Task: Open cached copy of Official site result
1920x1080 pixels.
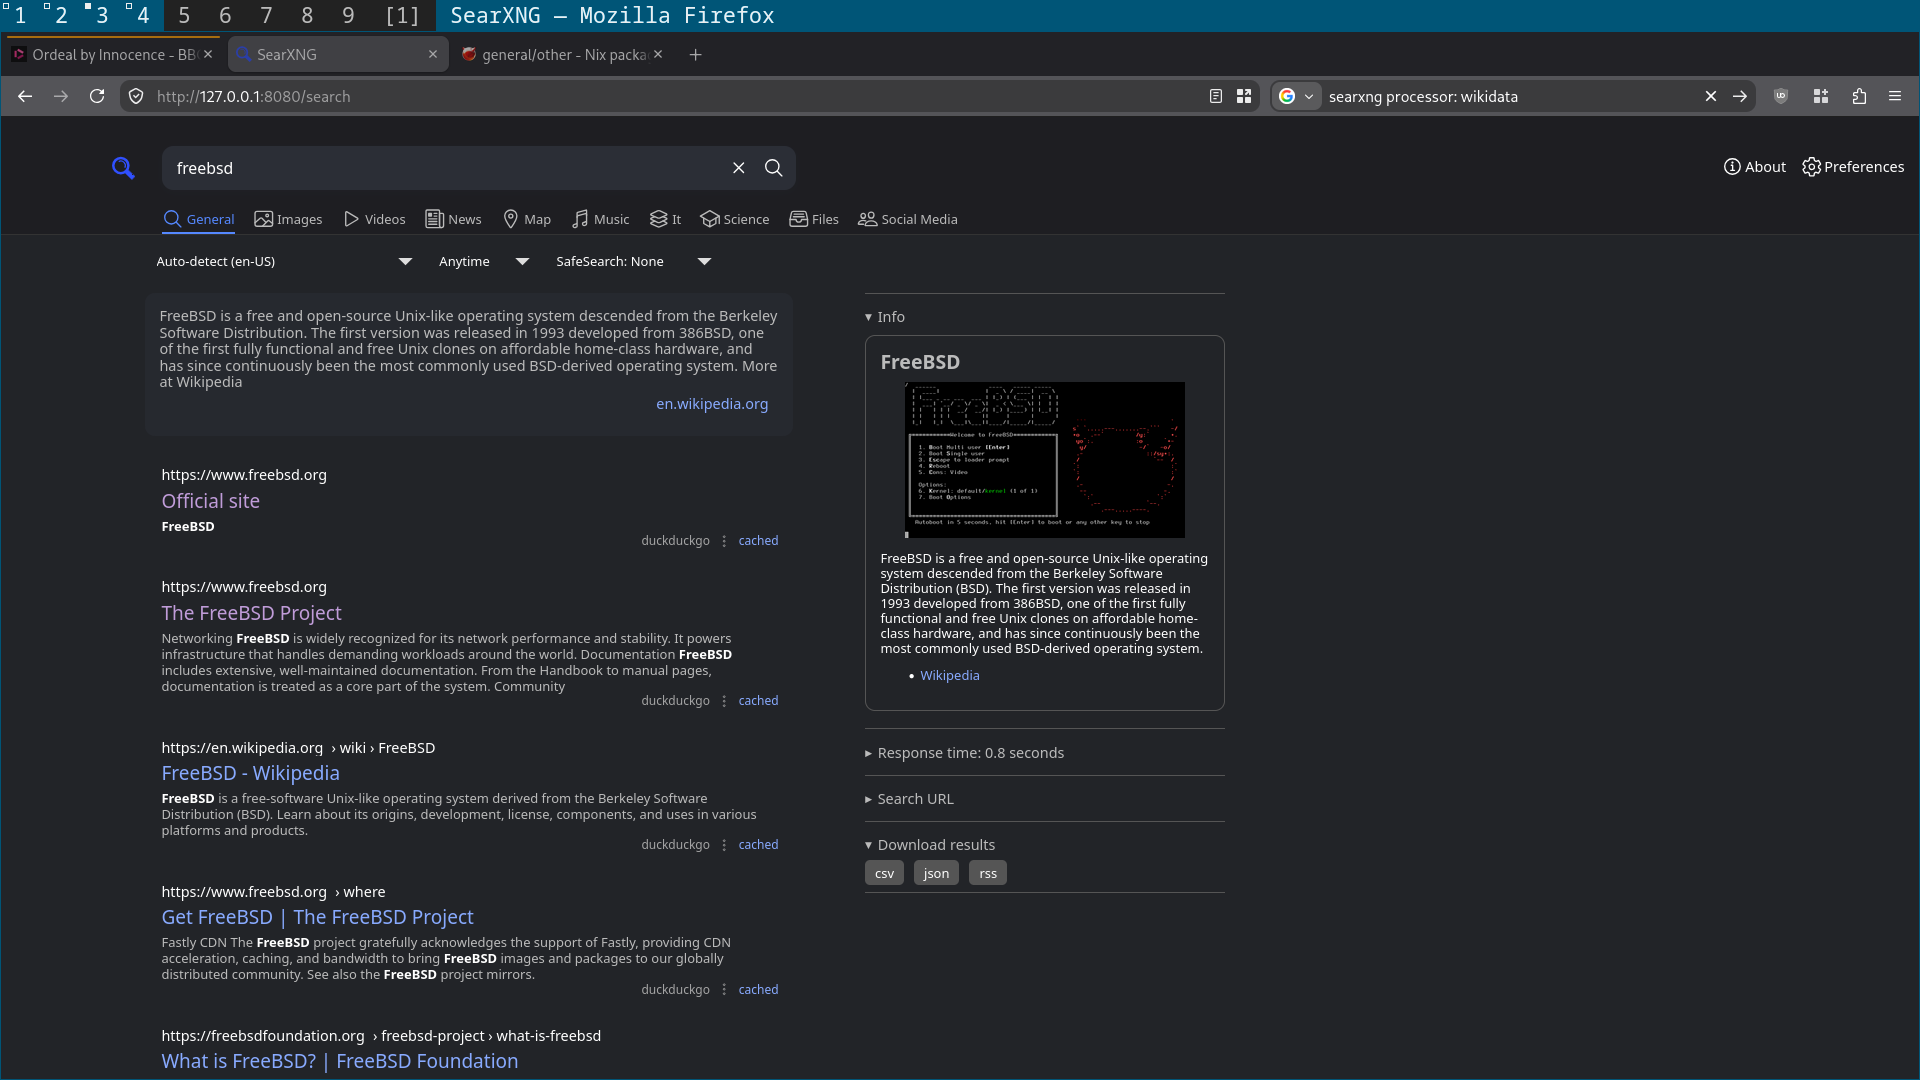Action: tap(758, 541)
